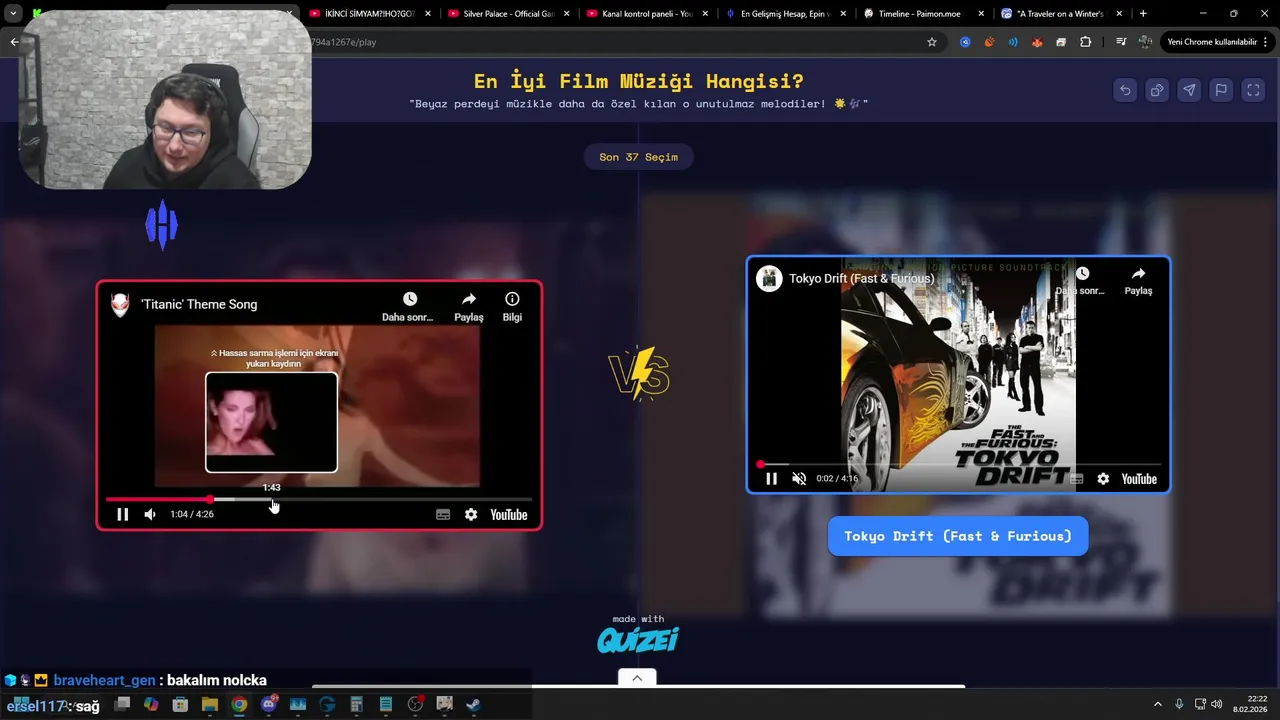The height and width of the screenshot is (720, 1280).
Task: Click the channel avatar on Tokyo Drift video
Action: (769, 278)
